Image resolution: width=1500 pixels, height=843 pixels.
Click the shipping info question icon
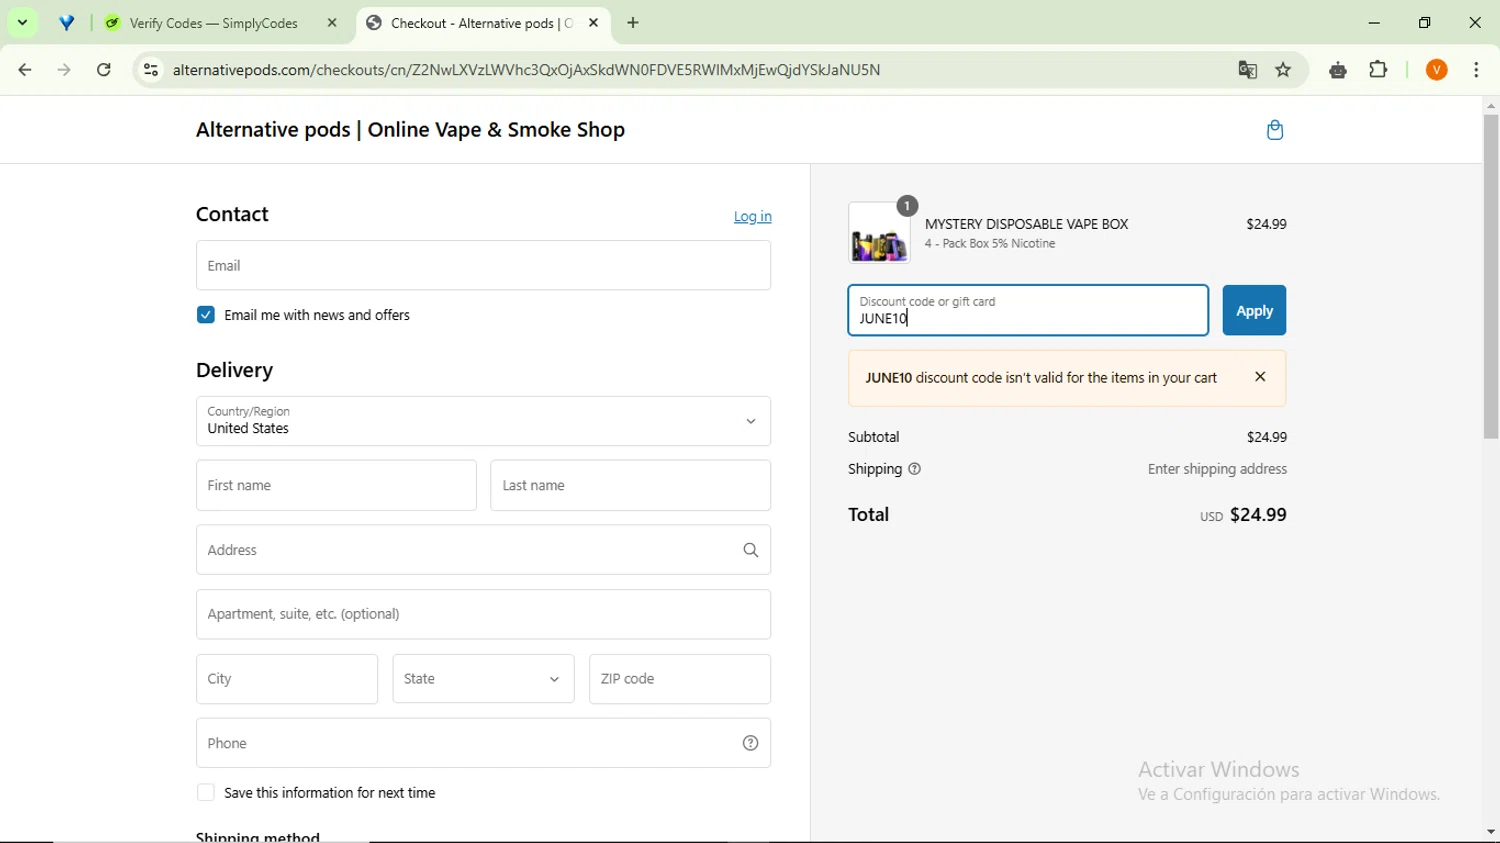tap(914, 469)
